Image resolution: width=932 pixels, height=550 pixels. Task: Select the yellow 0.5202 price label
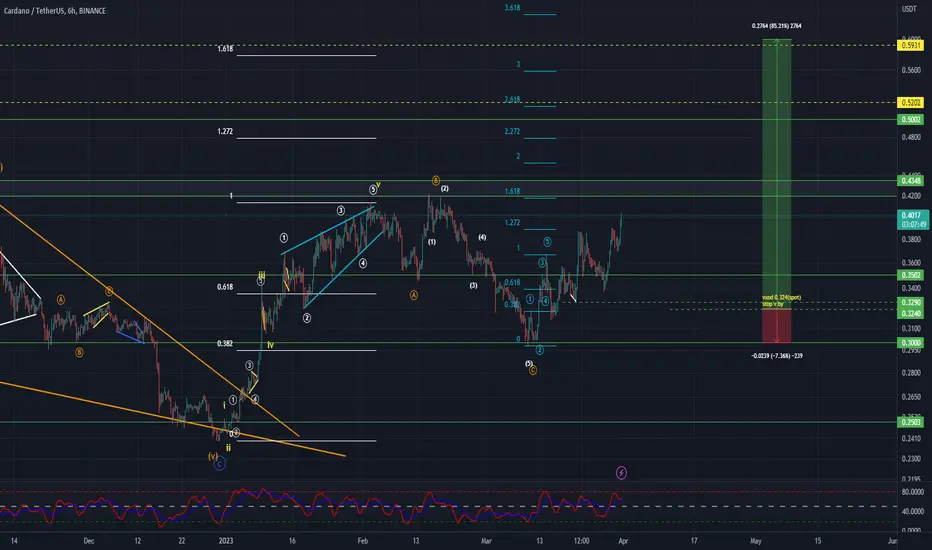pos(910,103)
